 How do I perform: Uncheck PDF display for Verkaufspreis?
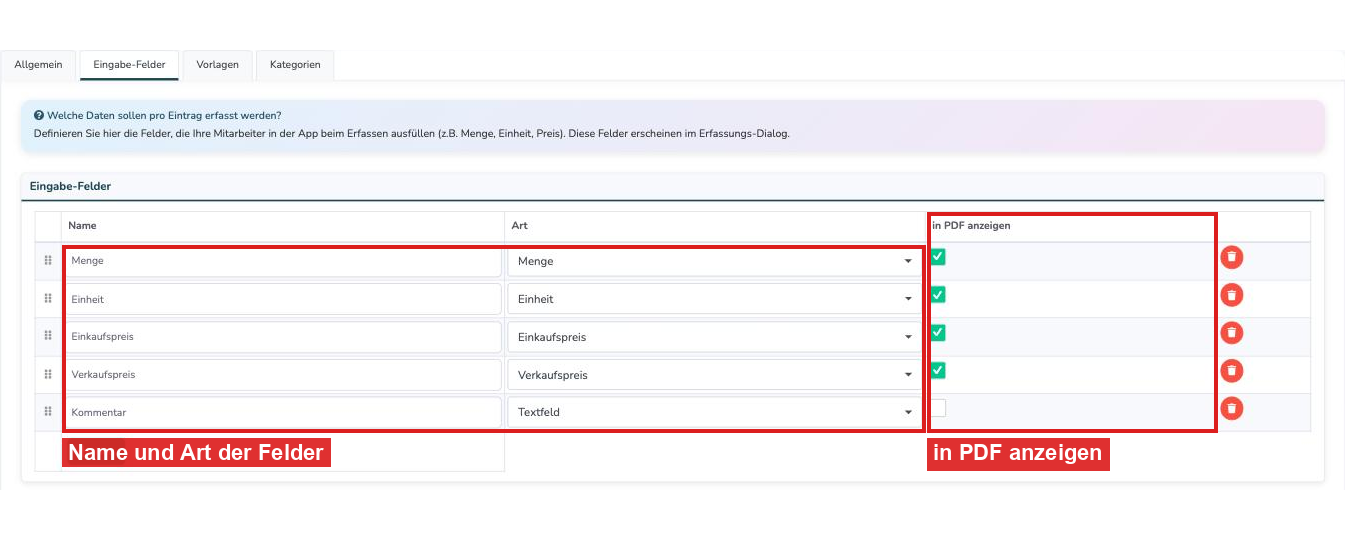click(x=938, y=371)
